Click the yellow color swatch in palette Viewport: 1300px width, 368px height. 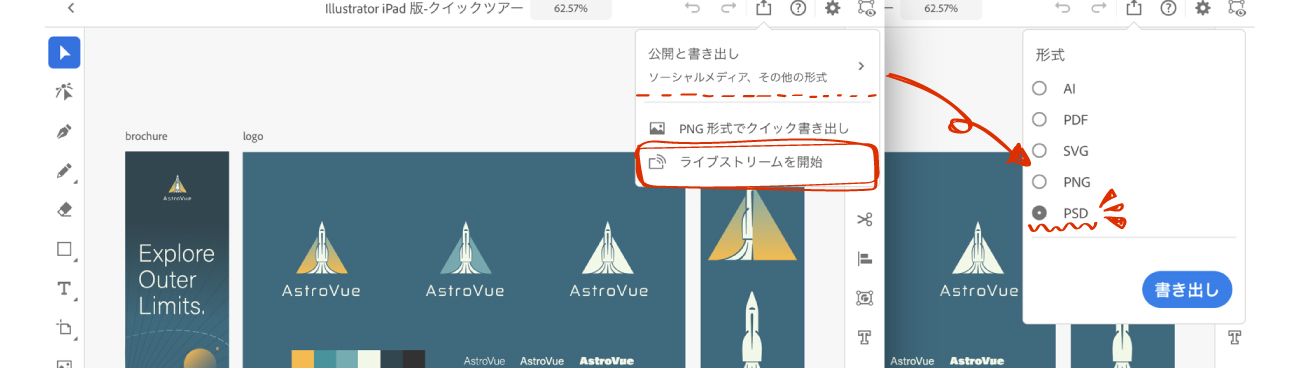pyautogui.click(x=302, y=359)
